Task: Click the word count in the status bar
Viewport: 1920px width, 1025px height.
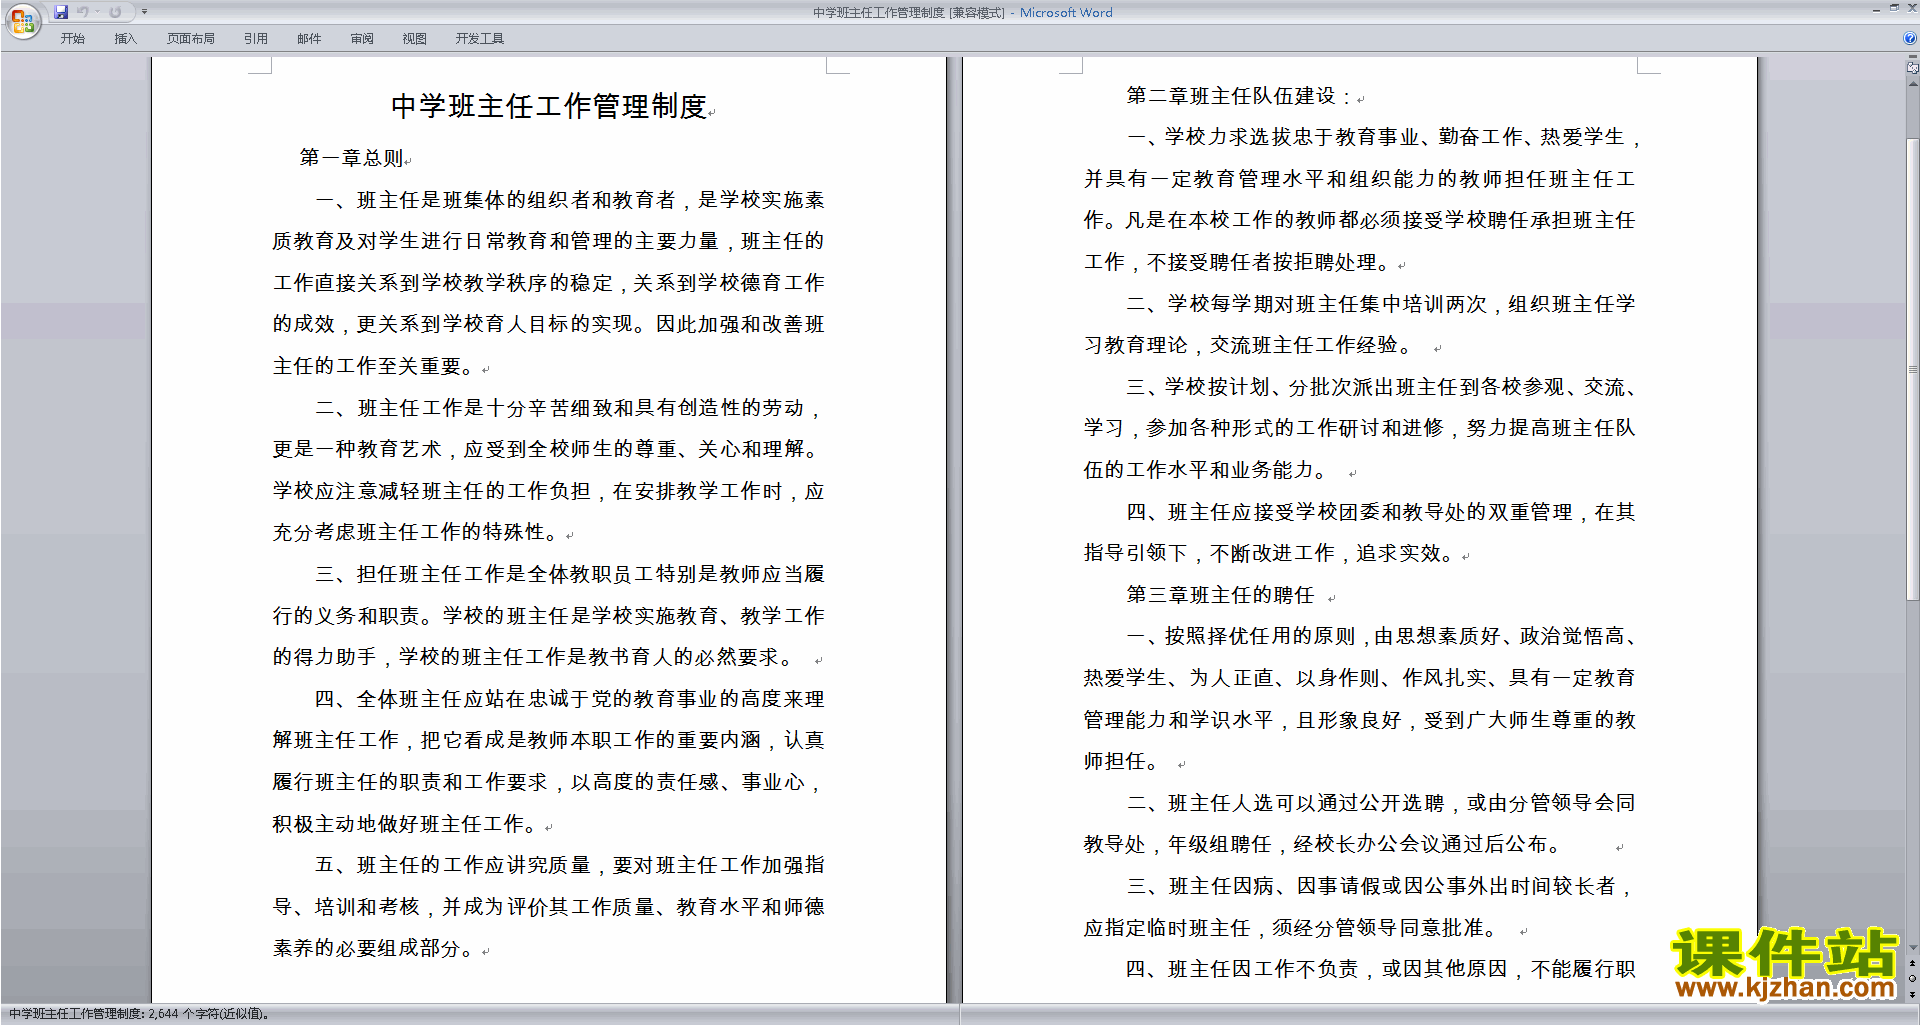Action: coord(139,1014)
